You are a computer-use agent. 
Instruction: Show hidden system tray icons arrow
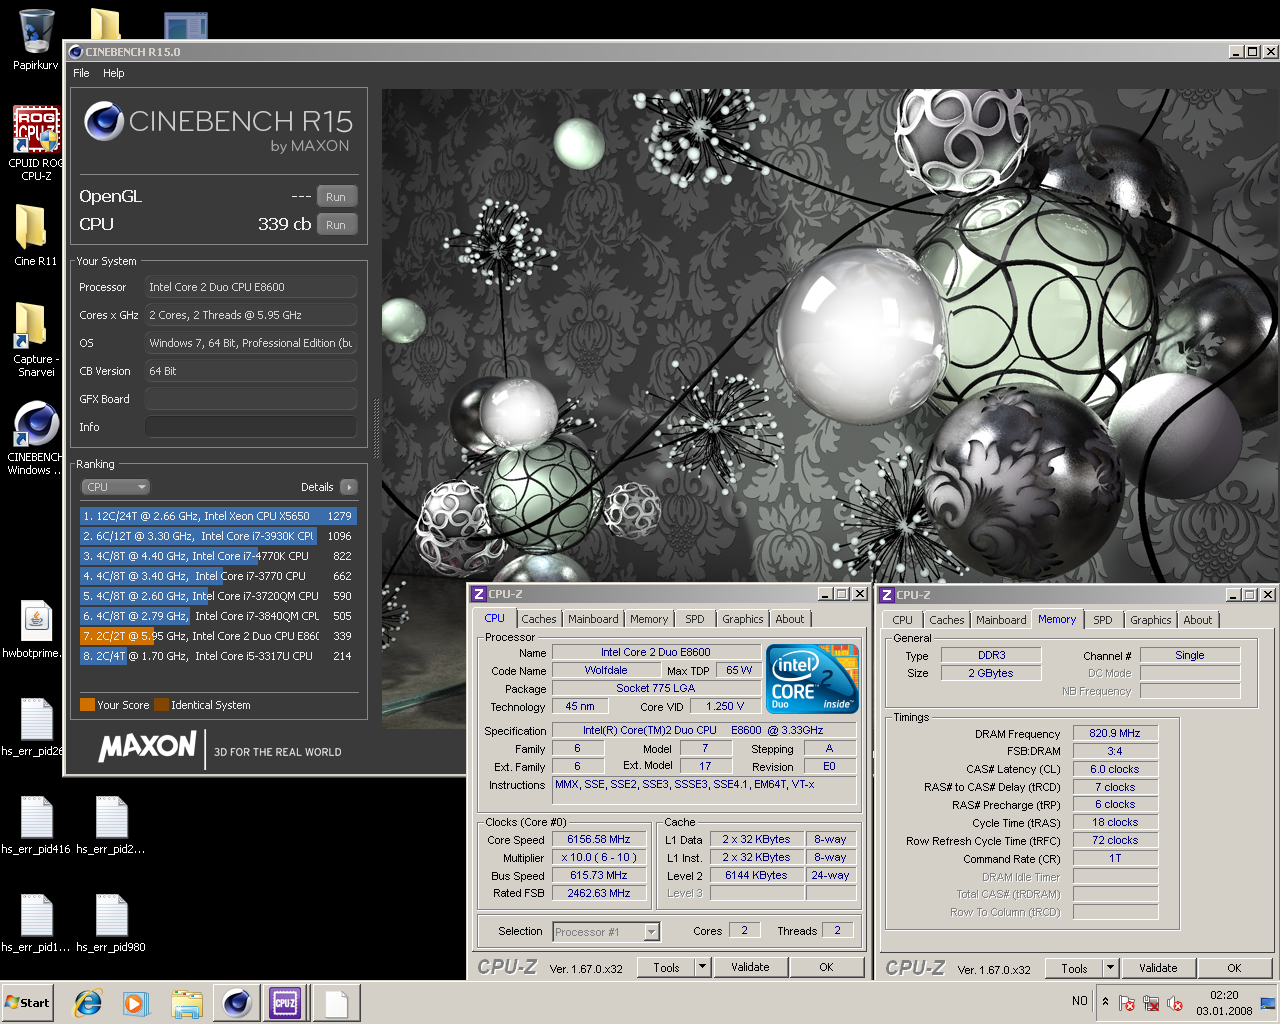1105,1002
